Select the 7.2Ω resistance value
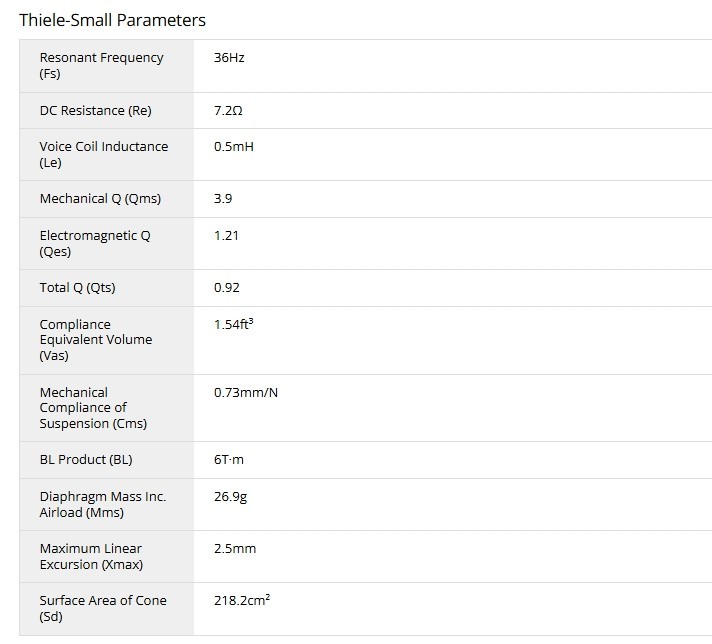This screenshot has width=712, height=644. click(x=228, y=110)
